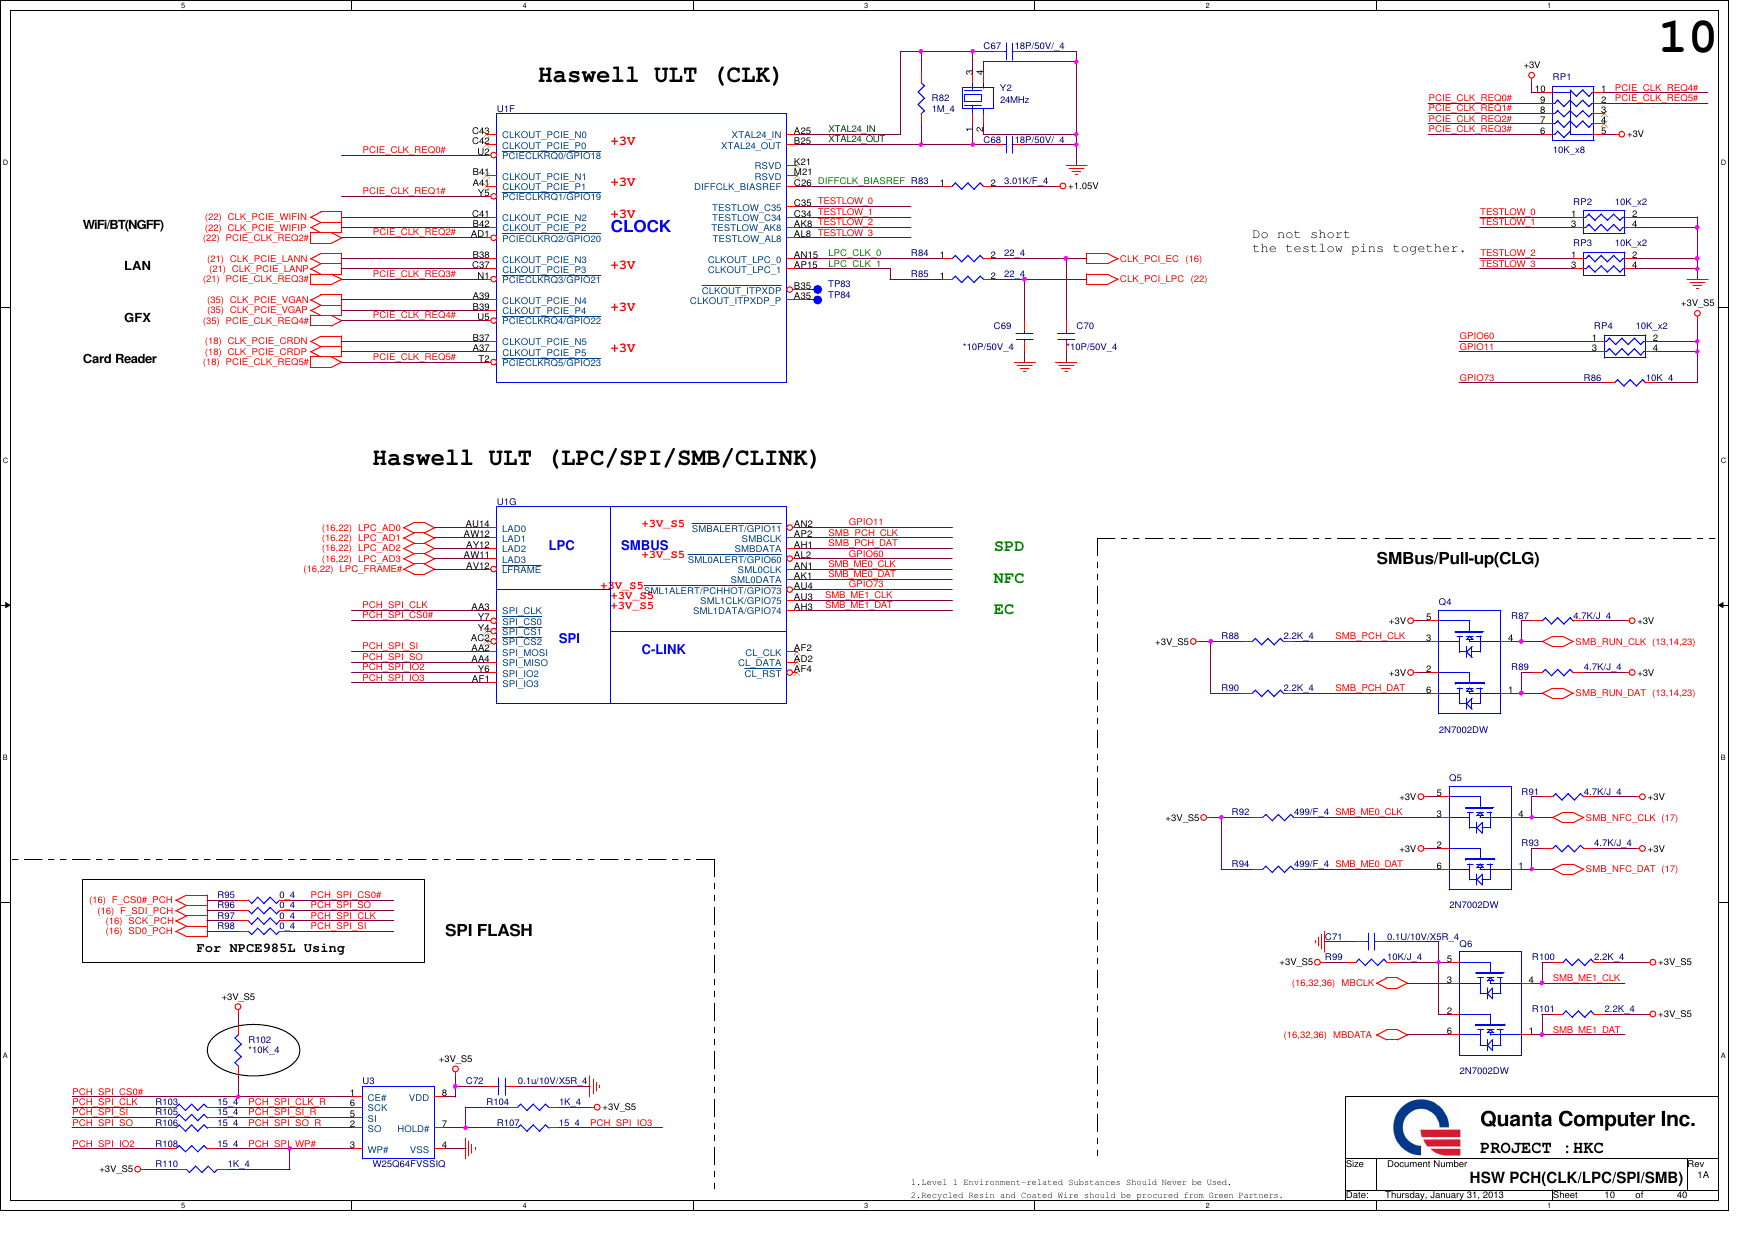Image resolution: width=1755 pixels, height=1240 pixels.
Task: Select resistor reference R100
Action: point(1543,957)
